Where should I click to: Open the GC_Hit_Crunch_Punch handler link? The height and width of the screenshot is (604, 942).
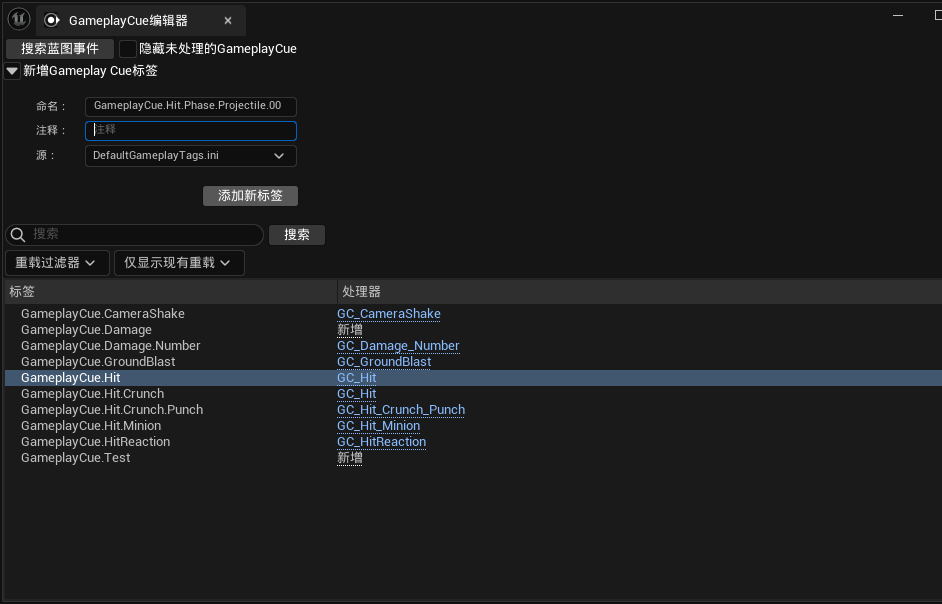coord(401,410)
